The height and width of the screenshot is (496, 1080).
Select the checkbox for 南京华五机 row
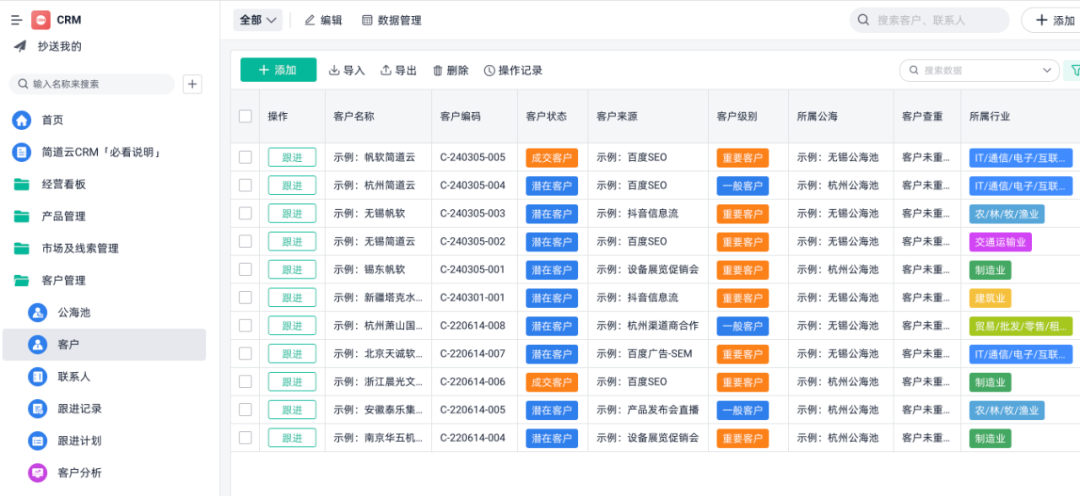[245, 438]
